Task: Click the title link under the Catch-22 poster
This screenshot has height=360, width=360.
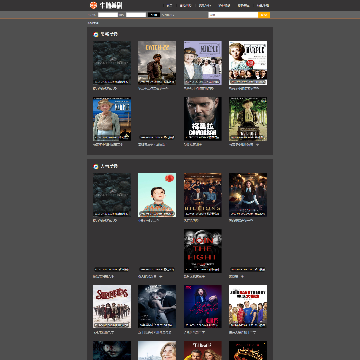Action: pos(153,89)
